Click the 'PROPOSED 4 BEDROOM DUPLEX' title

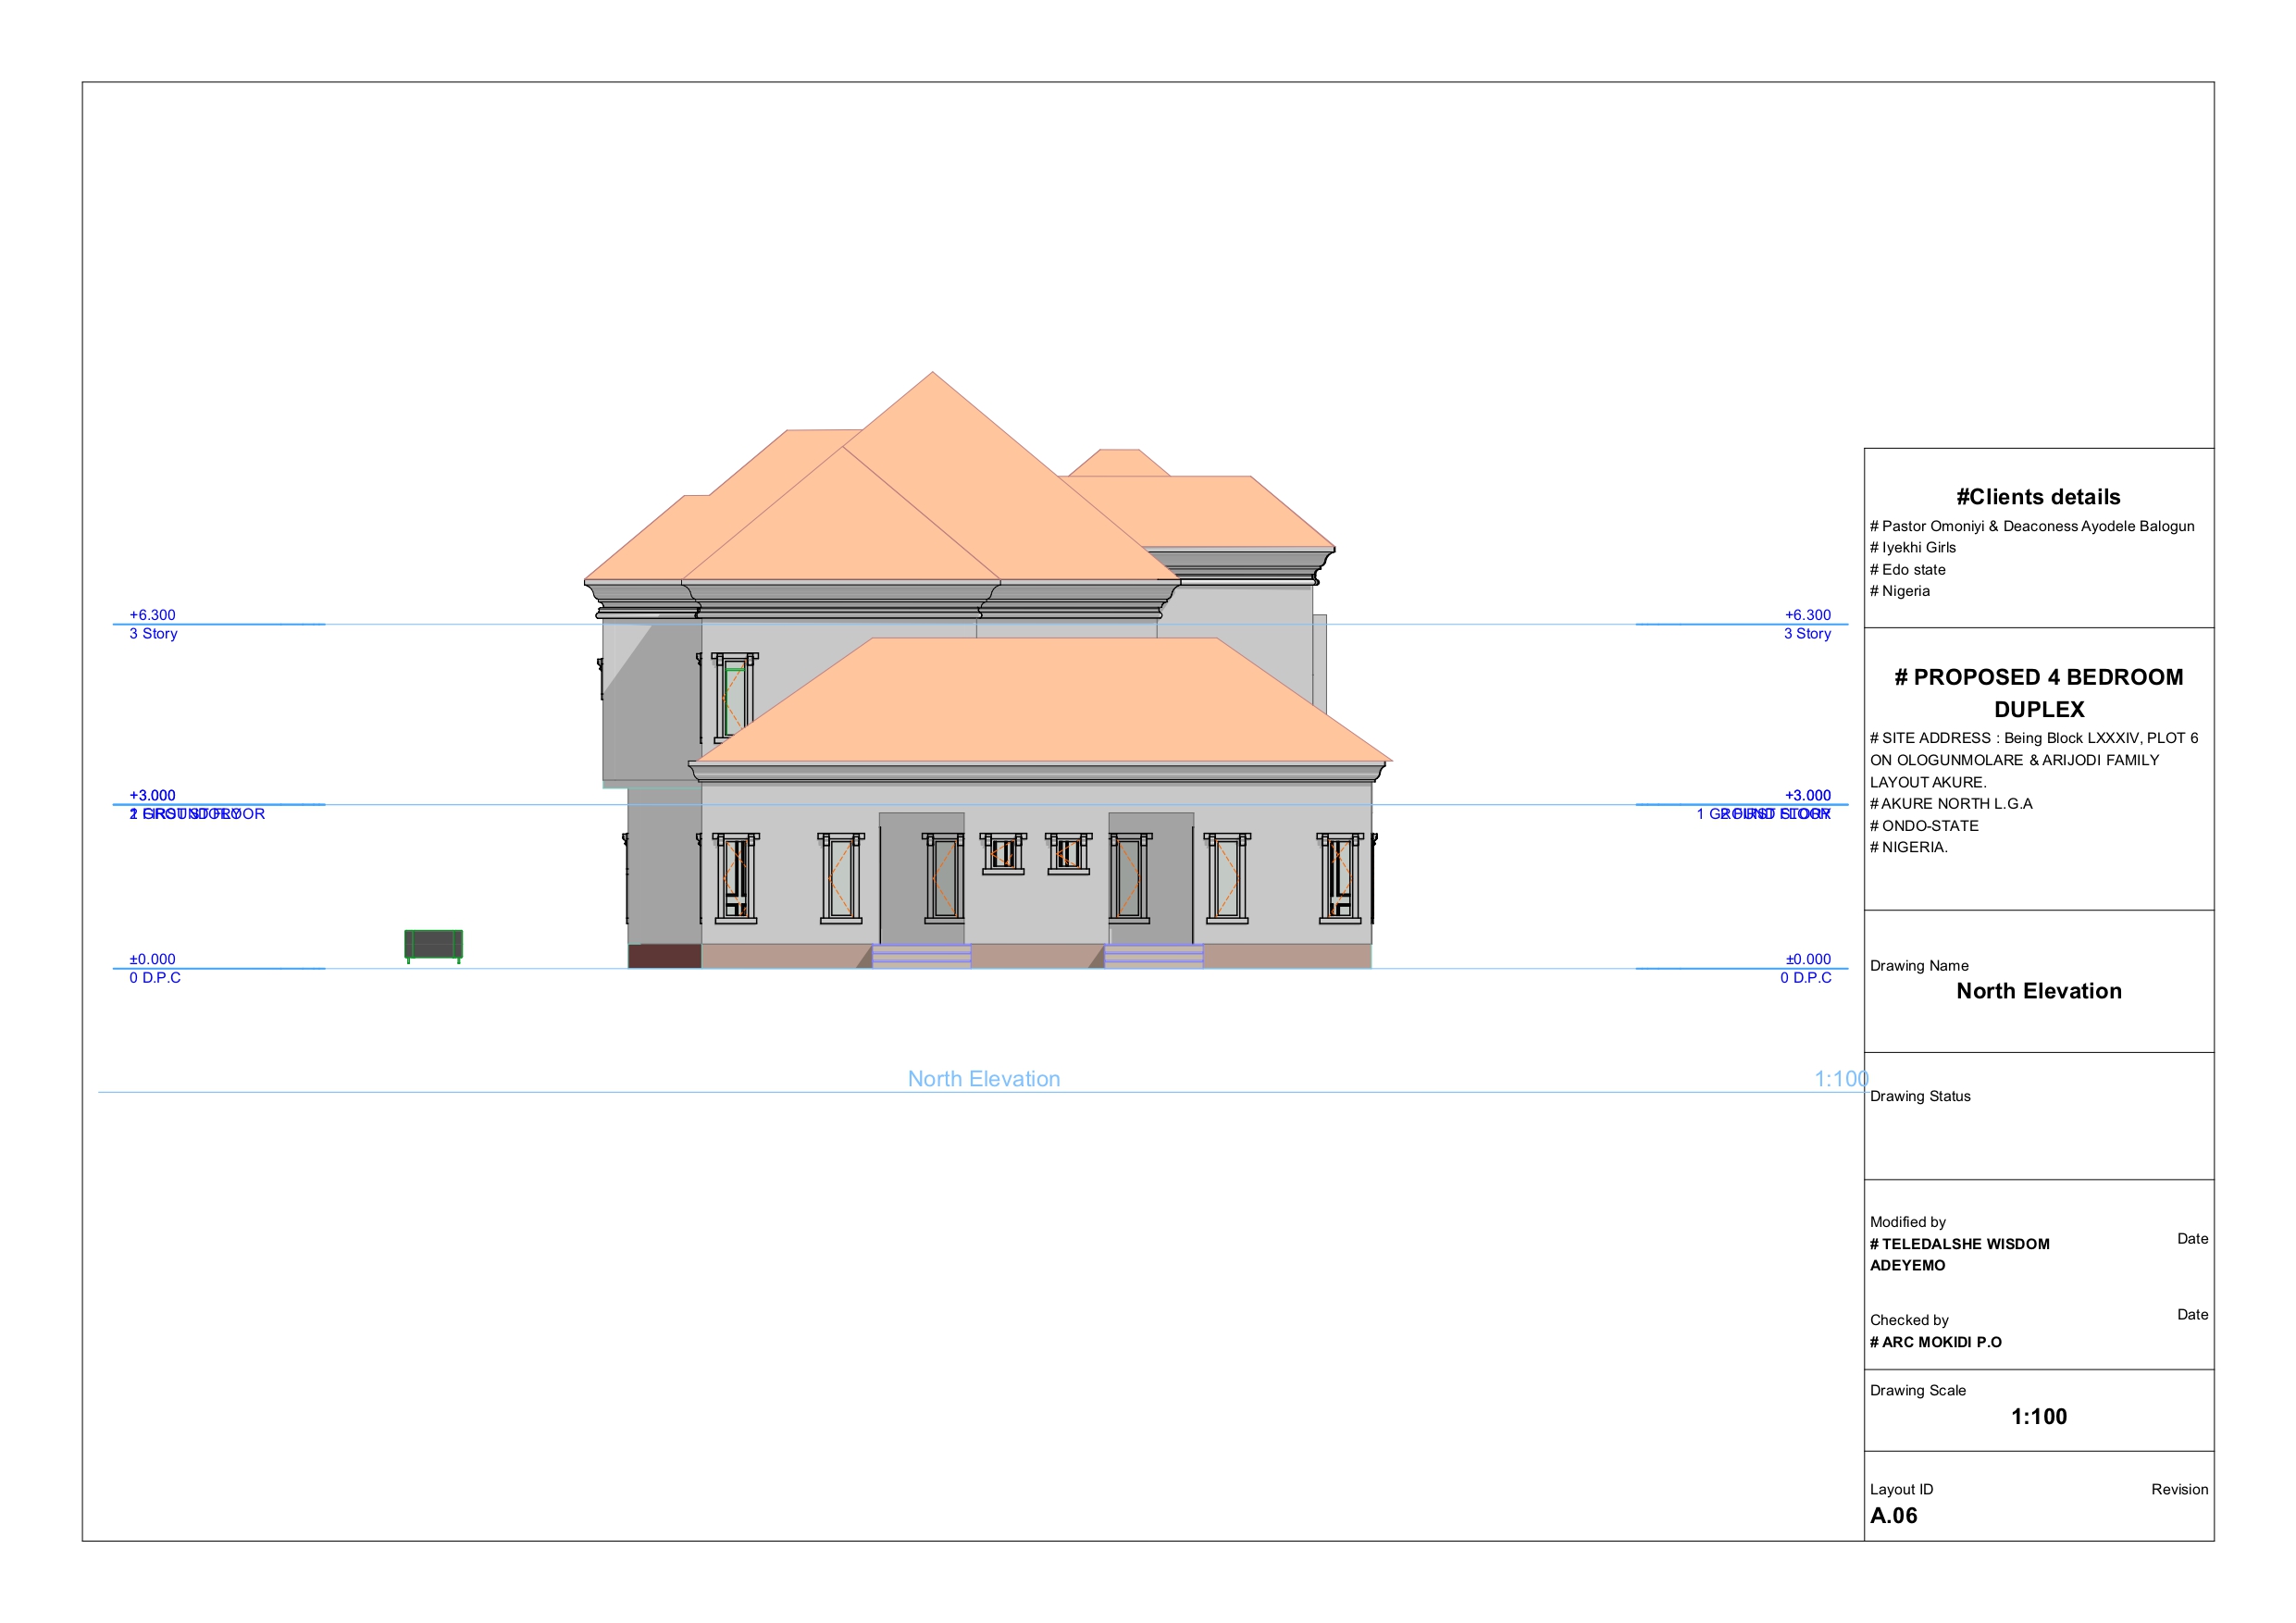tap(2038, 692)
